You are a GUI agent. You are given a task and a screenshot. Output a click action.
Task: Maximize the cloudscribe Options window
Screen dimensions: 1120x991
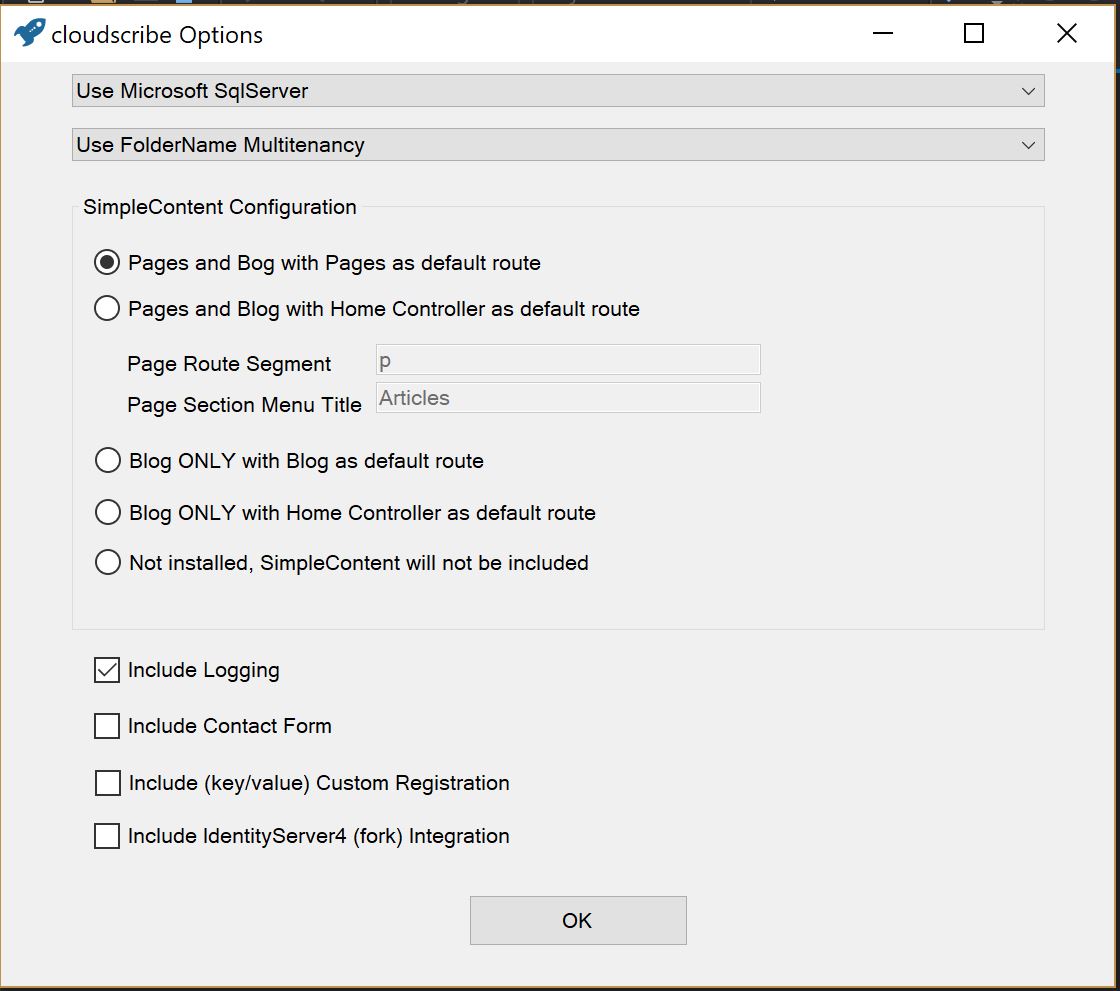[x=974, y=33]
